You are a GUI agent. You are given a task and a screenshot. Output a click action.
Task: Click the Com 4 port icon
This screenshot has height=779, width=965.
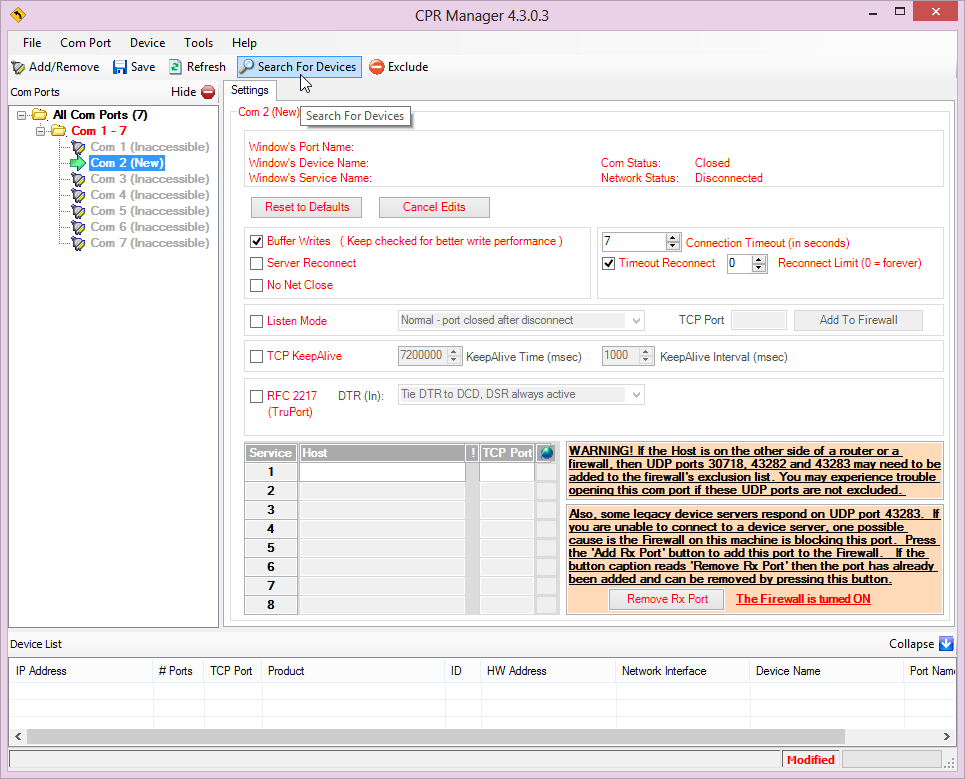pyautogui.click(x=78, y=195)
